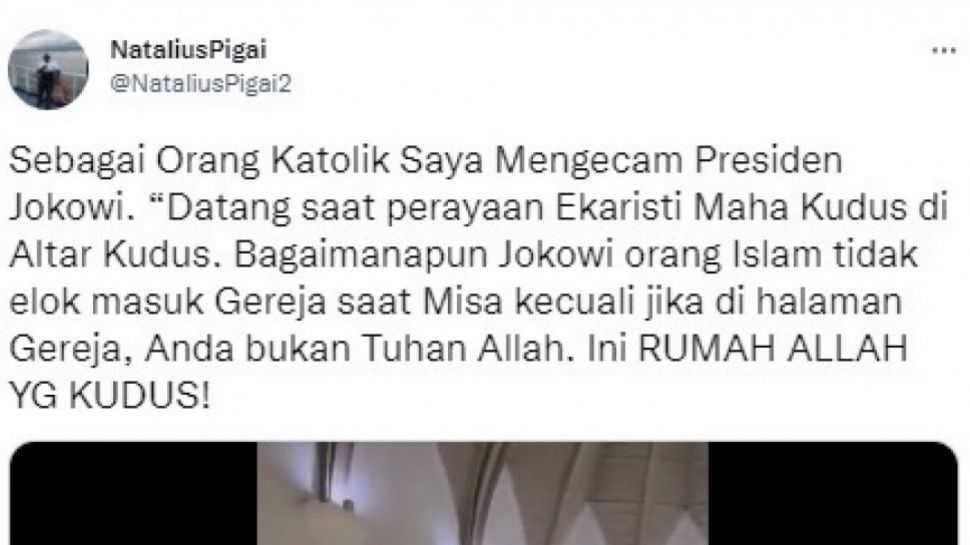Click the sentence Anda bukan Tuhan Allah
The image size is (970, 545).
click(x=357, y=350)
